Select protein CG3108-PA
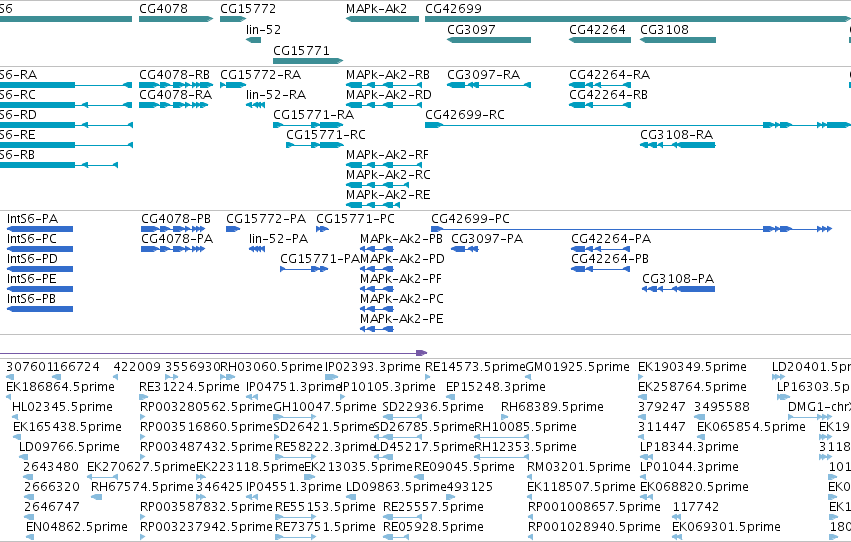Image resolution: width=851 pixels, height=542 pixels. (x=678, y=289)
